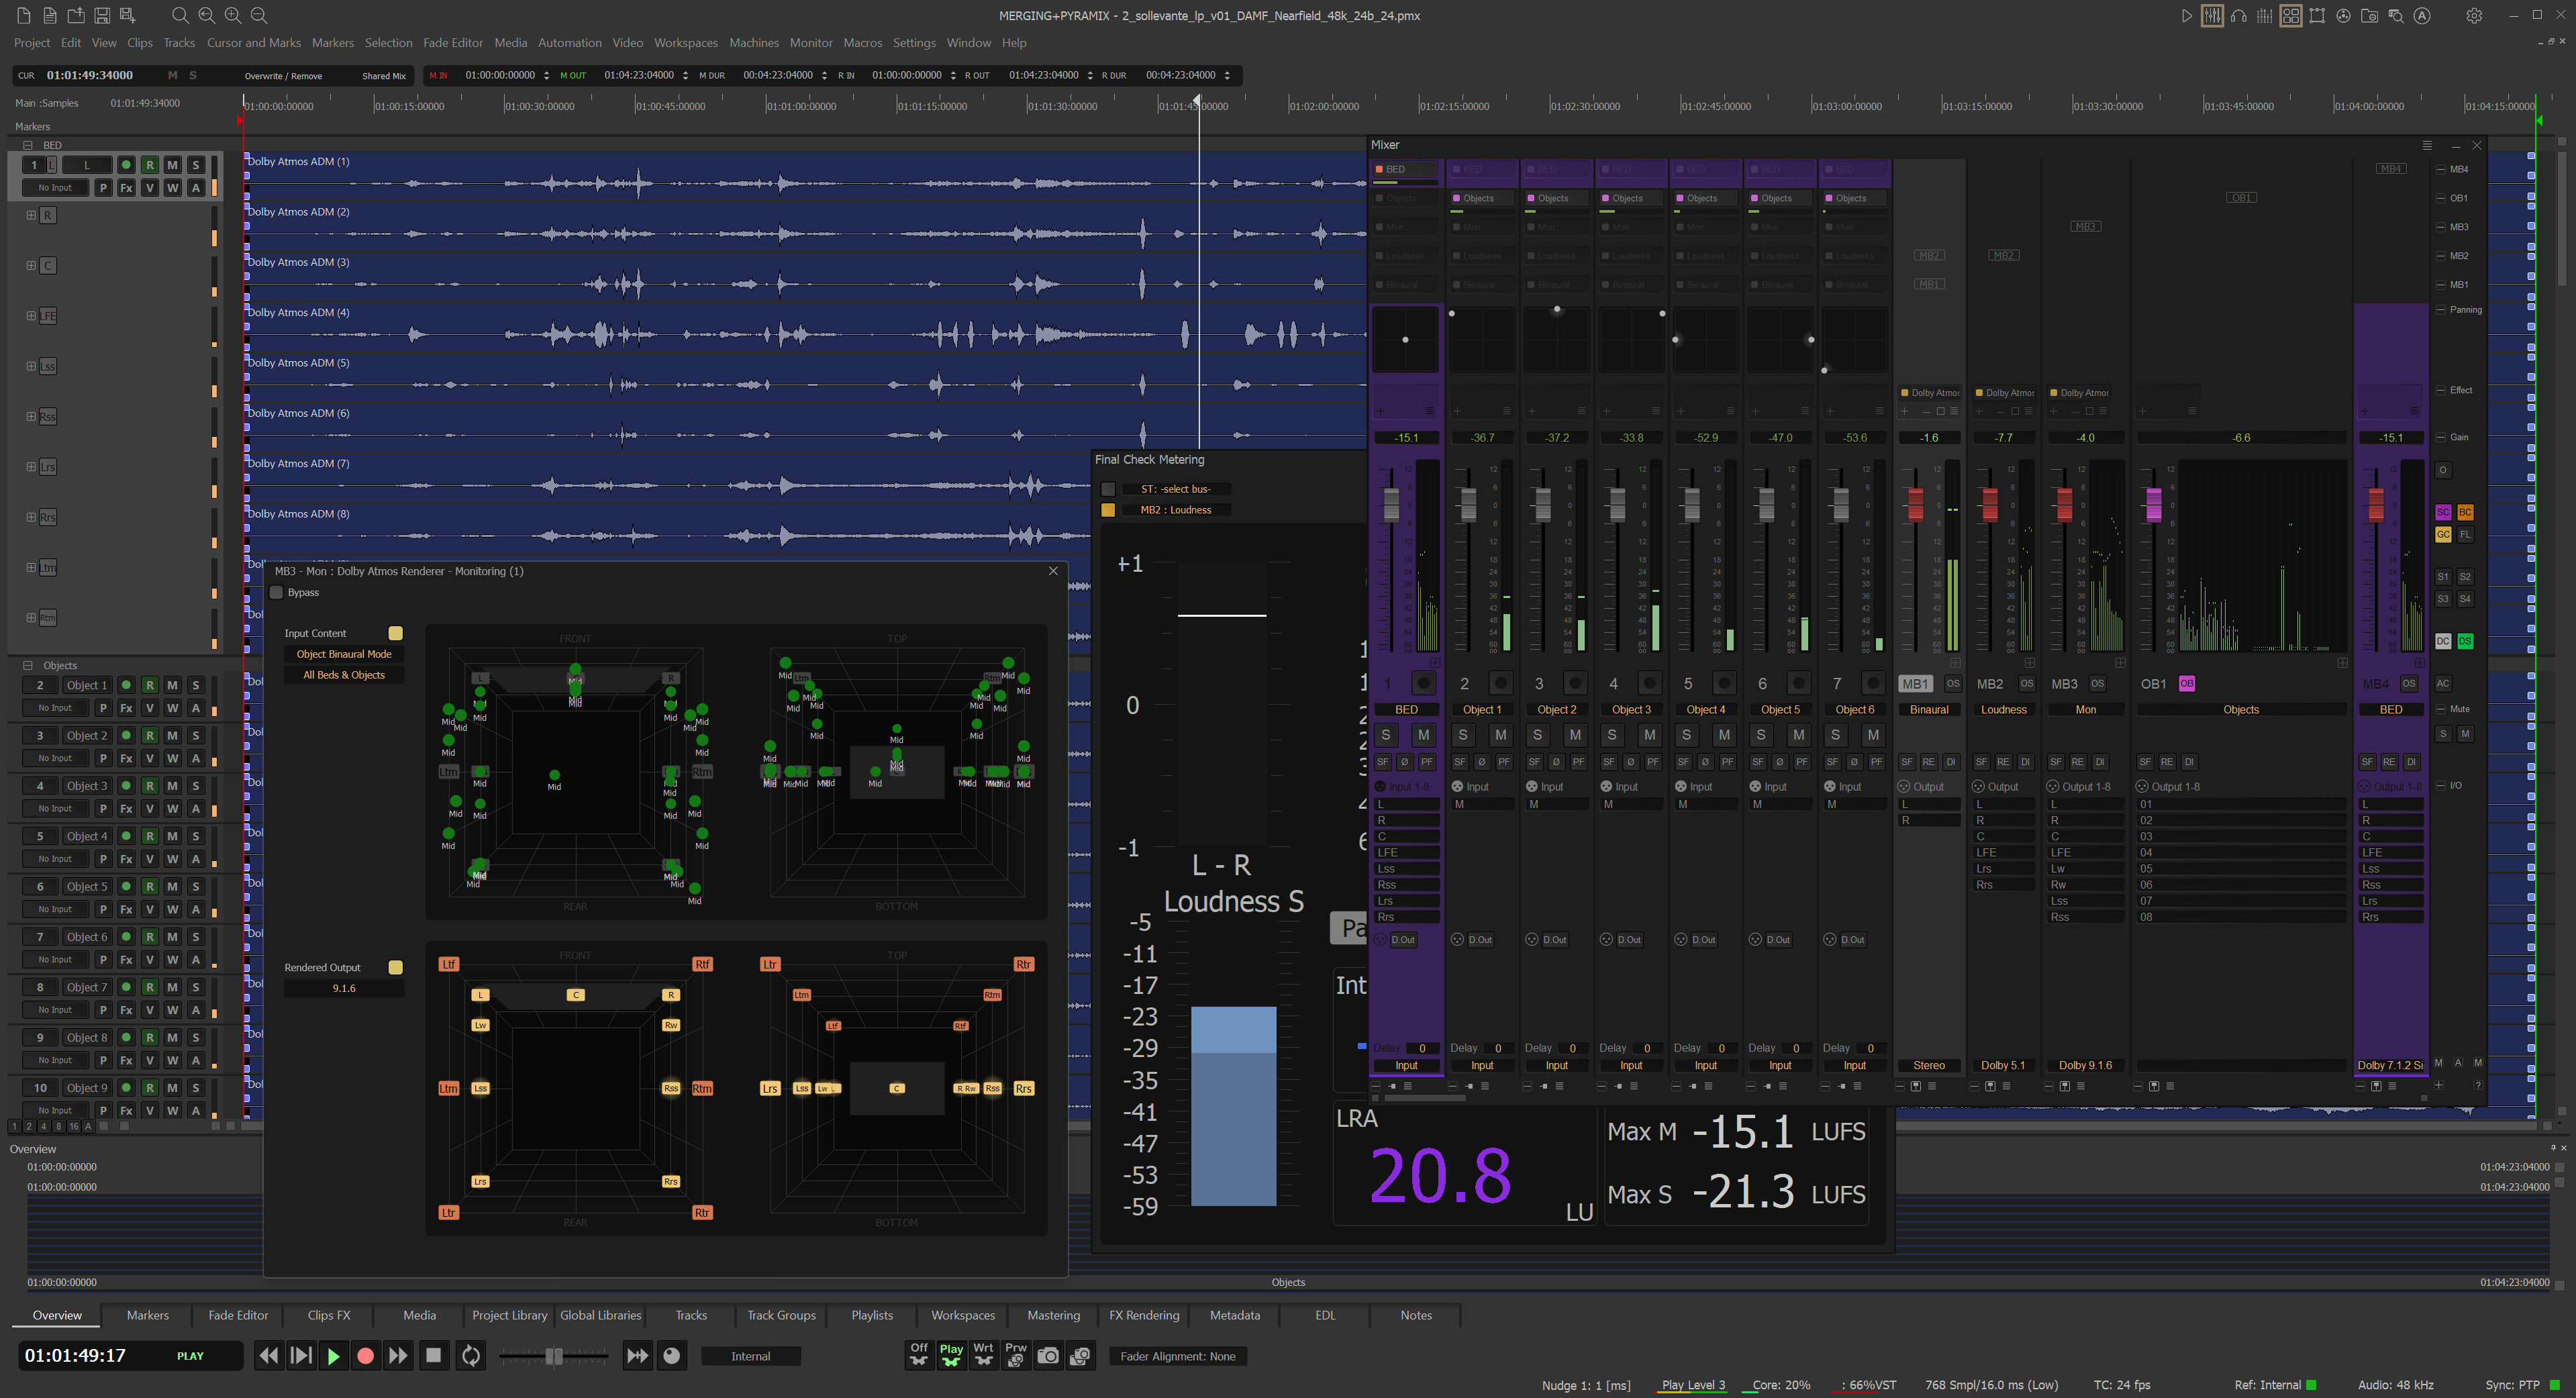Enable the Bypass checkbox in renderer
This screenshot has width=2576, height=1398.
click(x=277, y=592)
